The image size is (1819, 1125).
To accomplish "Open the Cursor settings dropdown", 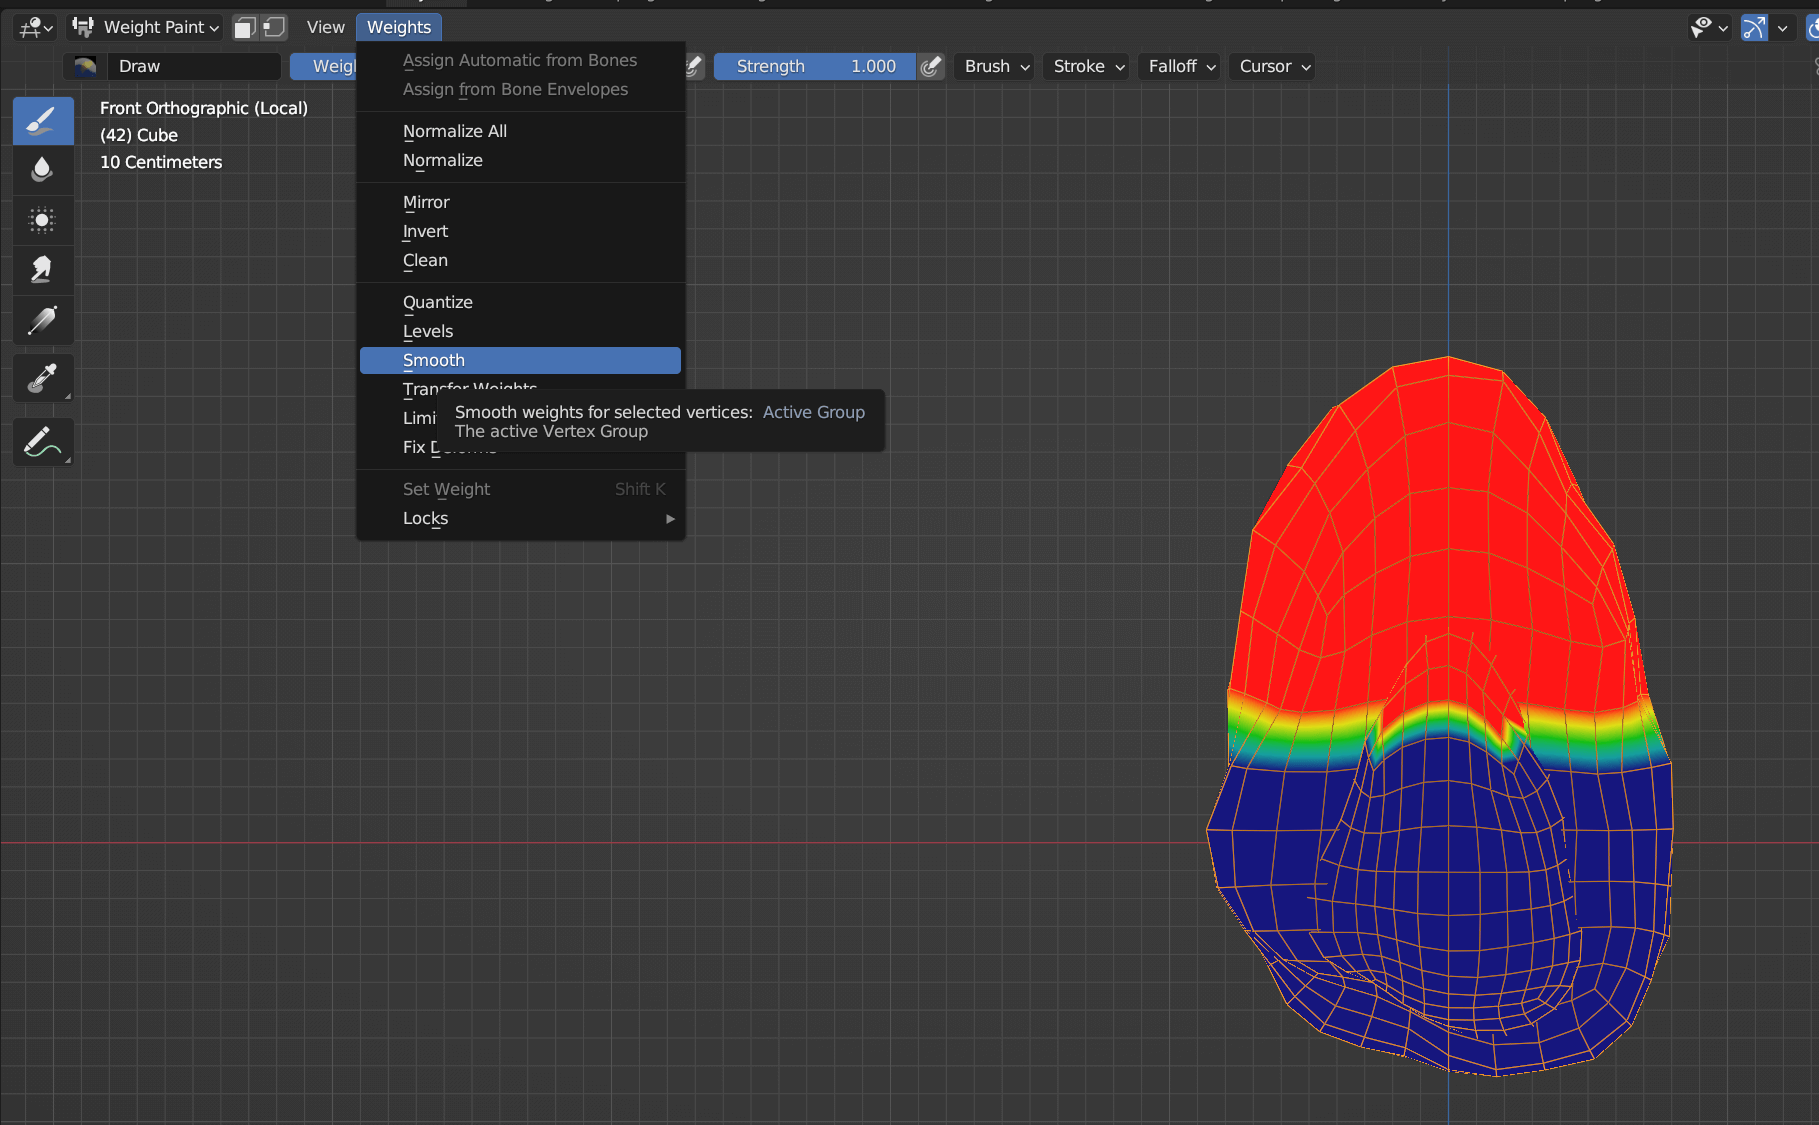I will 1273,66.
